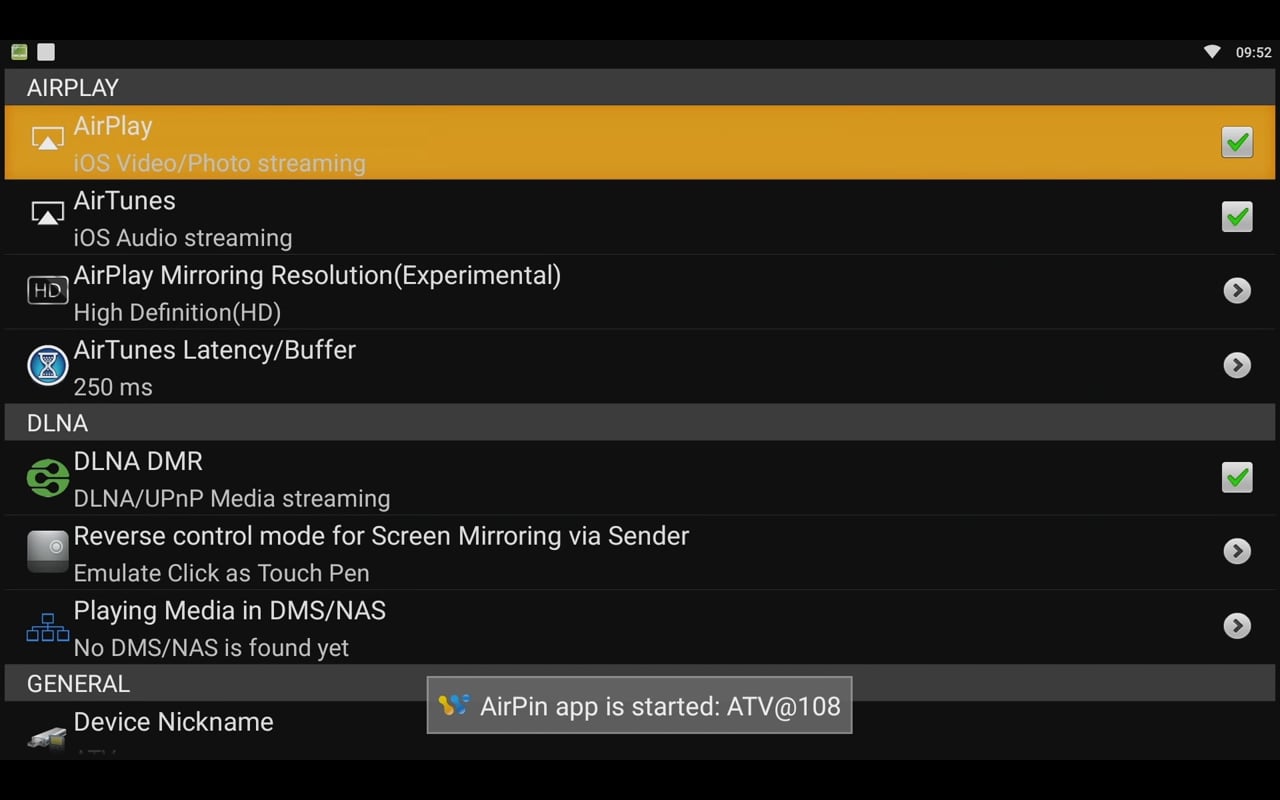The image size is (1280, 800).
Task: Select the AIRPLAY section header
Action: click(x=71, y=88)
